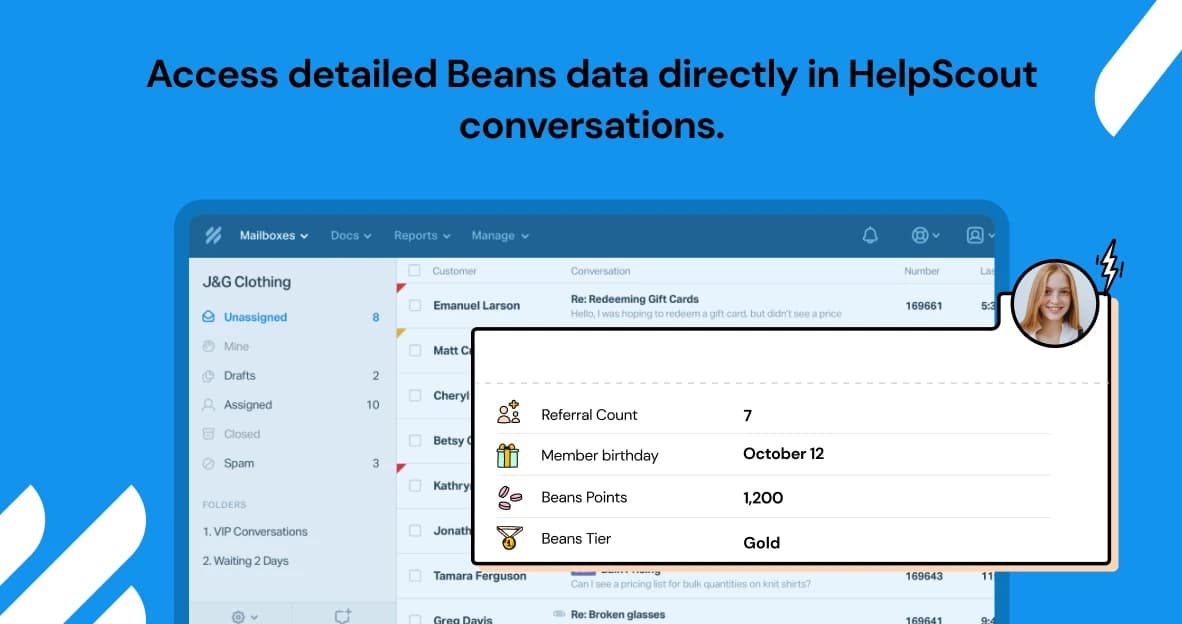Click the new conversation icon in sidebar footer

(x=343, y=616)
